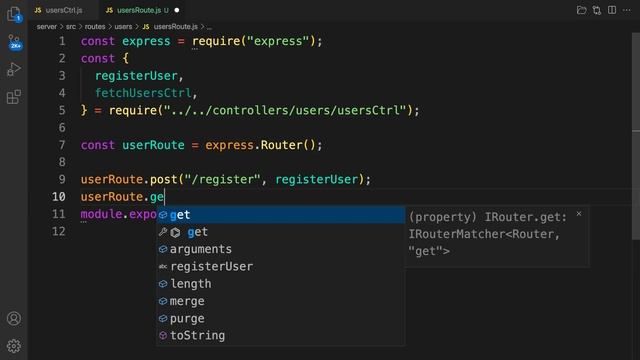Click the editor vertical scrollbar
The width and height of the screenshot is (640, 360).
pos(636,137)
